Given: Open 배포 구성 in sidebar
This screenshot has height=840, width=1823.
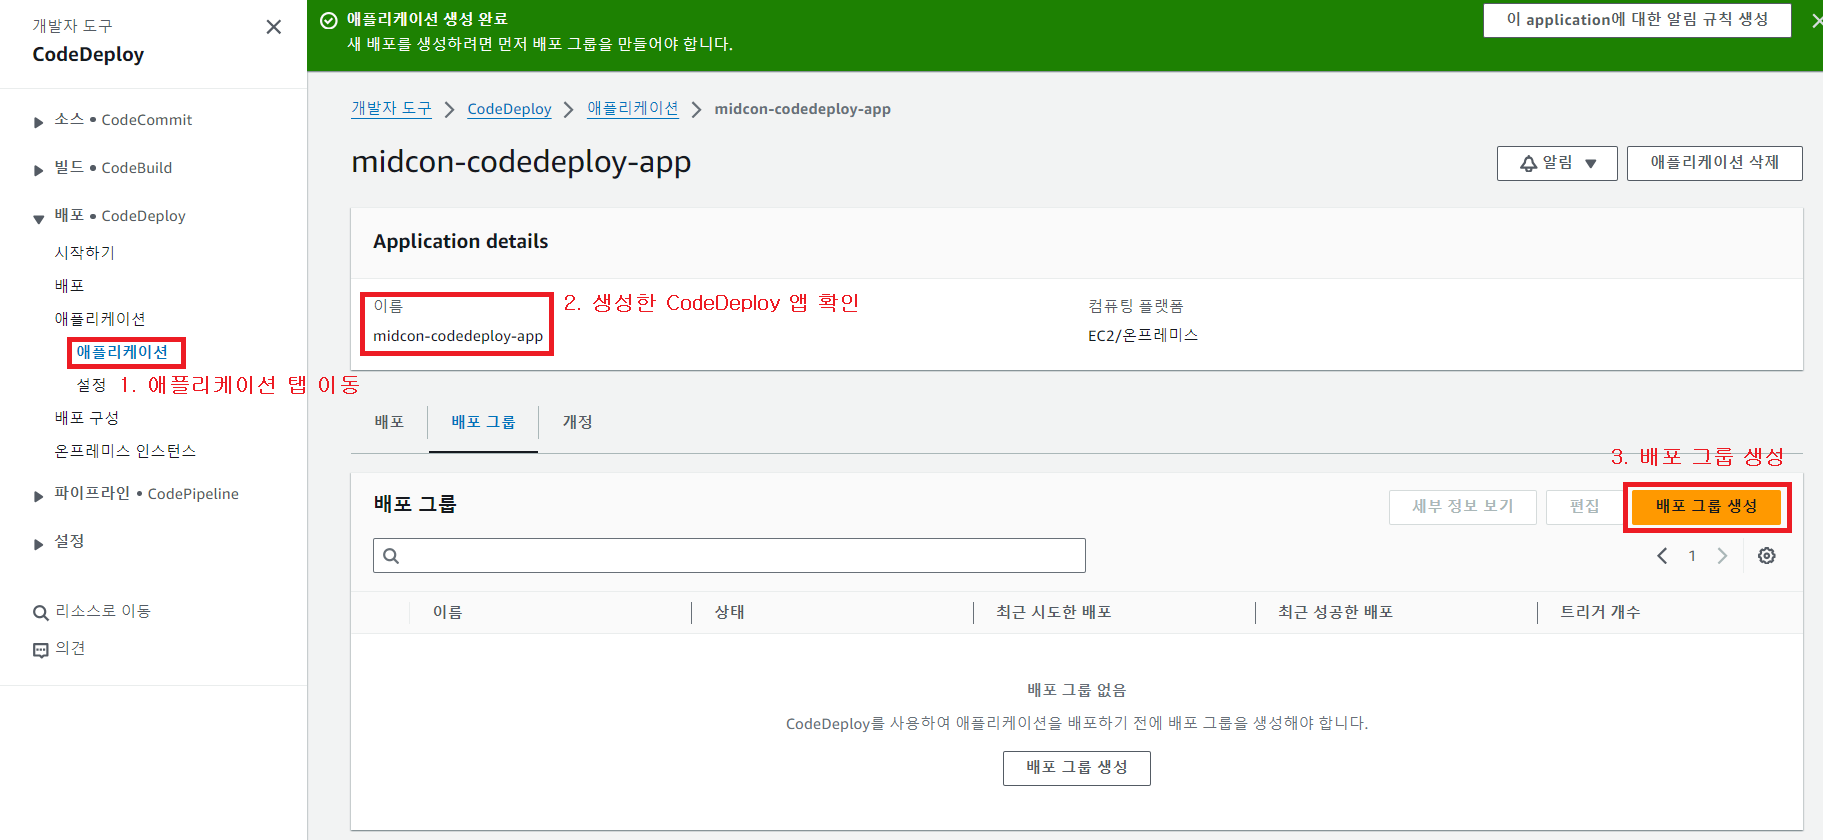Looking at the screenshot, I should (86, 418).
